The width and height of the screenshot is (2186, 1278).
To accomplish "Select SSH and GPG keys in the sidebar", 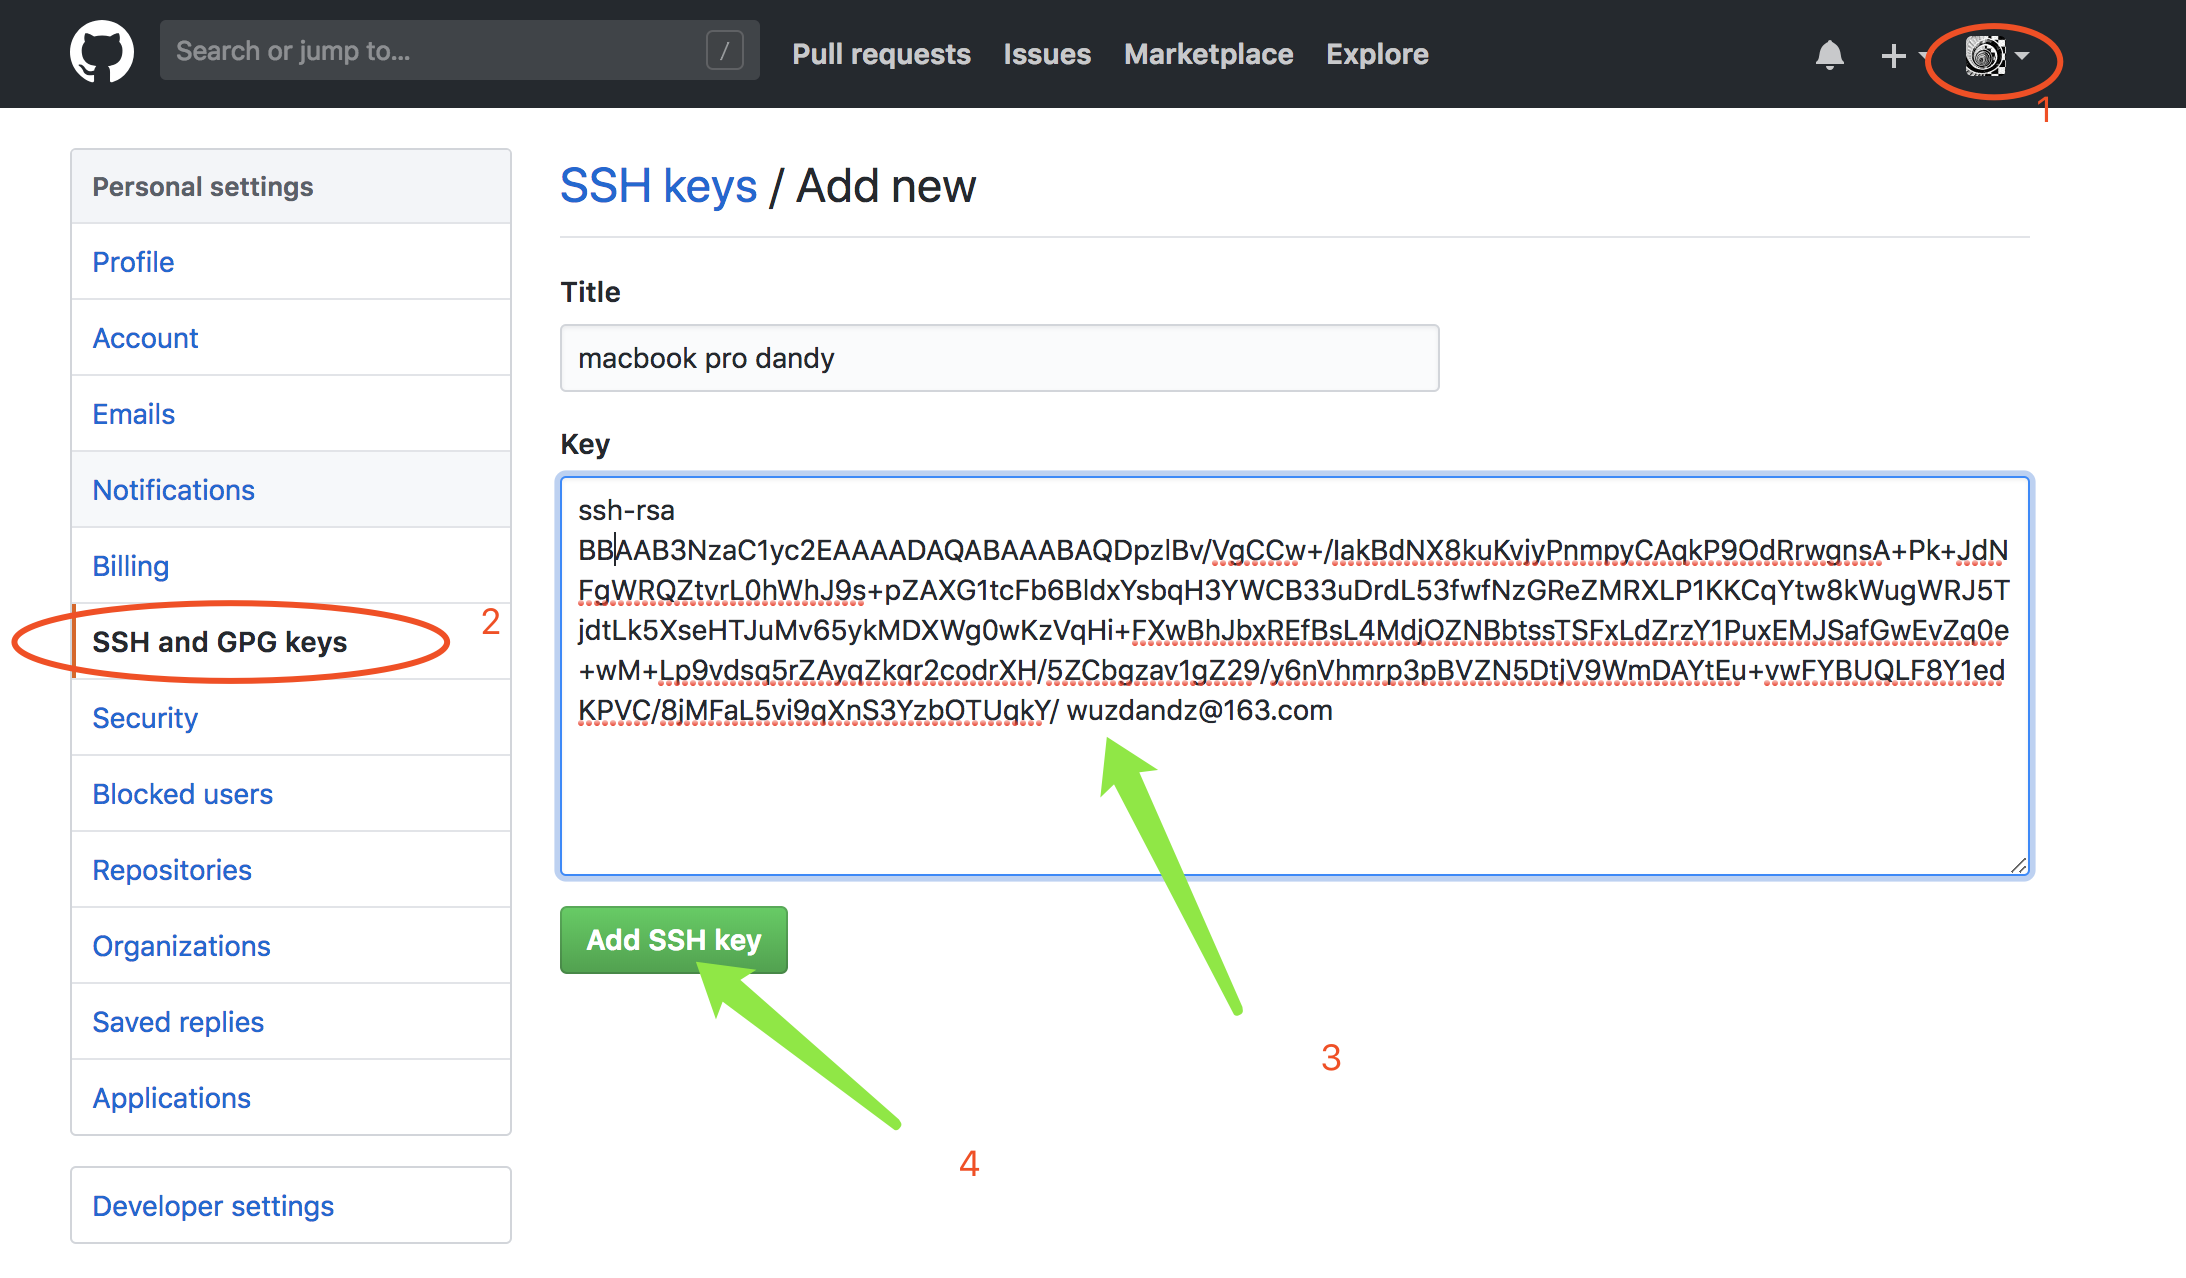I will pos(219,642).
